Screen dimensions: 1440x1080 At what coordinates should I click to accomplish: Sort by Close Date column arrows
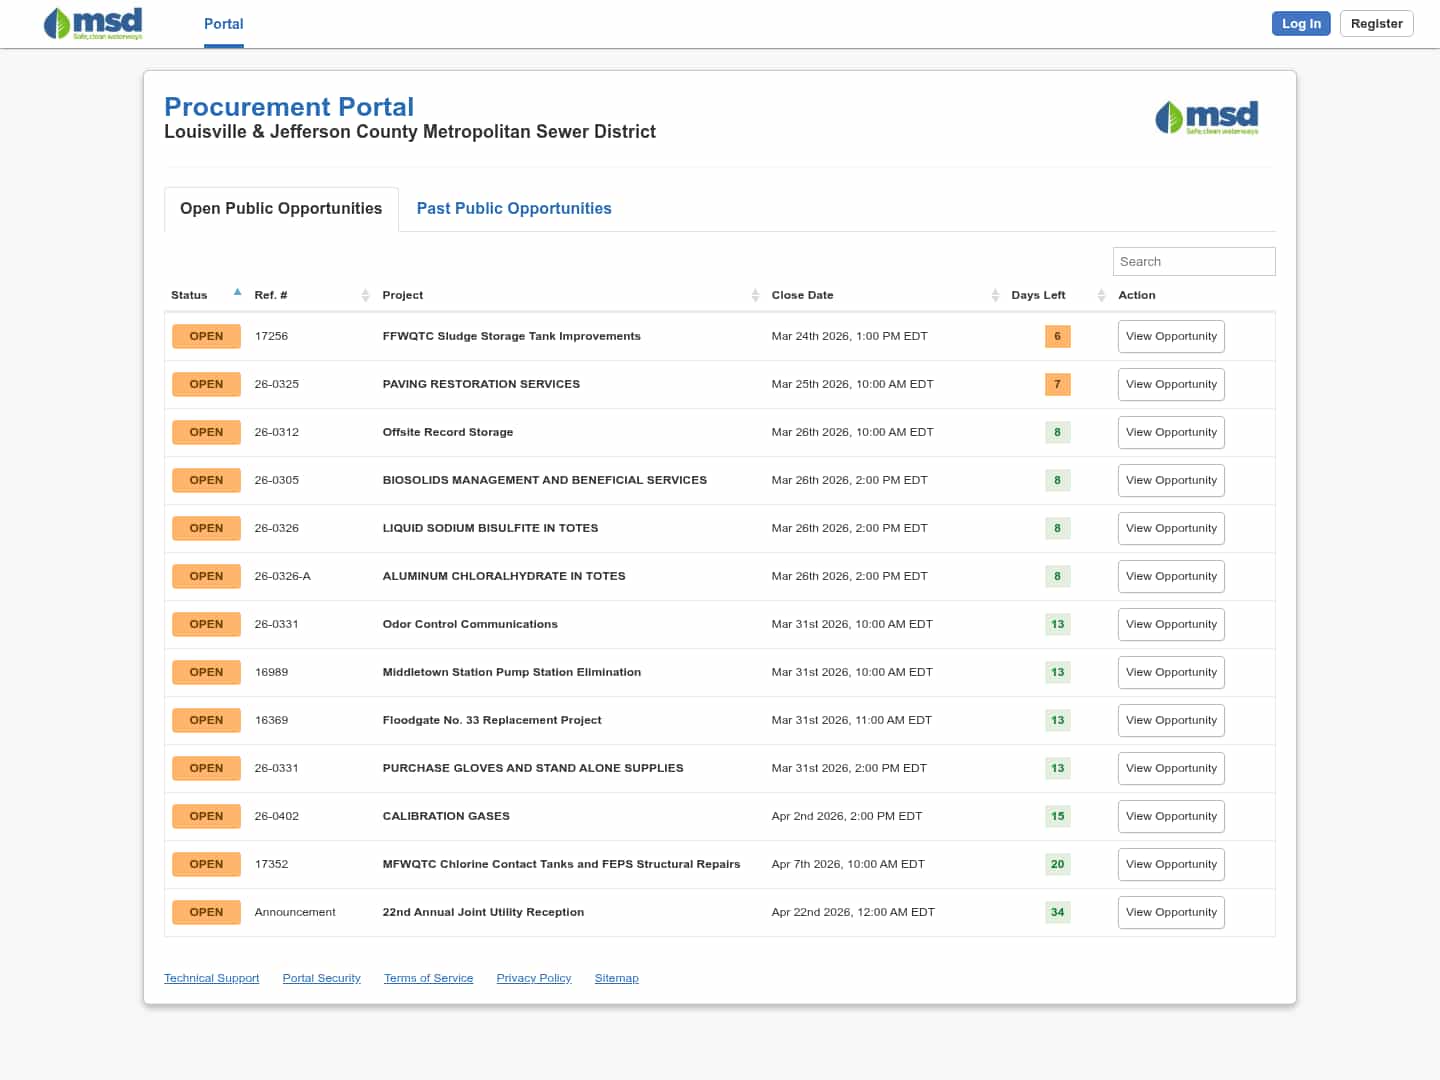995,295
